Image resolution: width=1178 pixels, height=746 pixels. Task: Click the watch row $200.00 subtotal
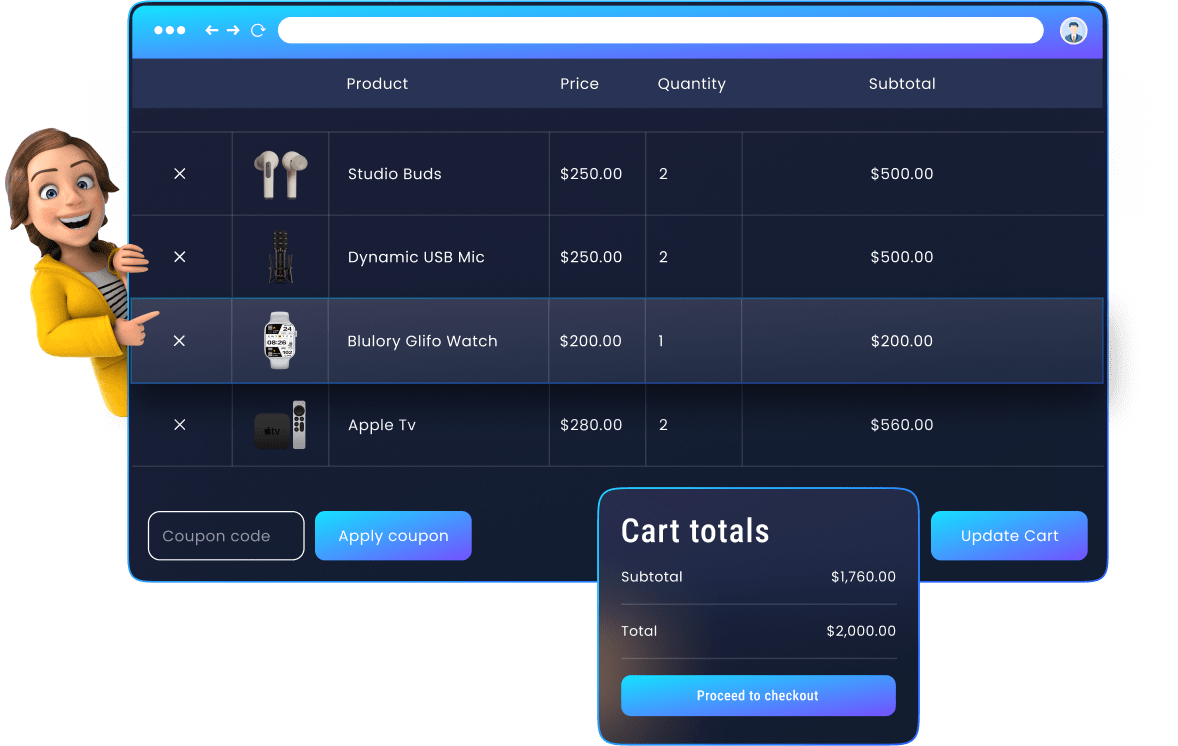[902, 341]
